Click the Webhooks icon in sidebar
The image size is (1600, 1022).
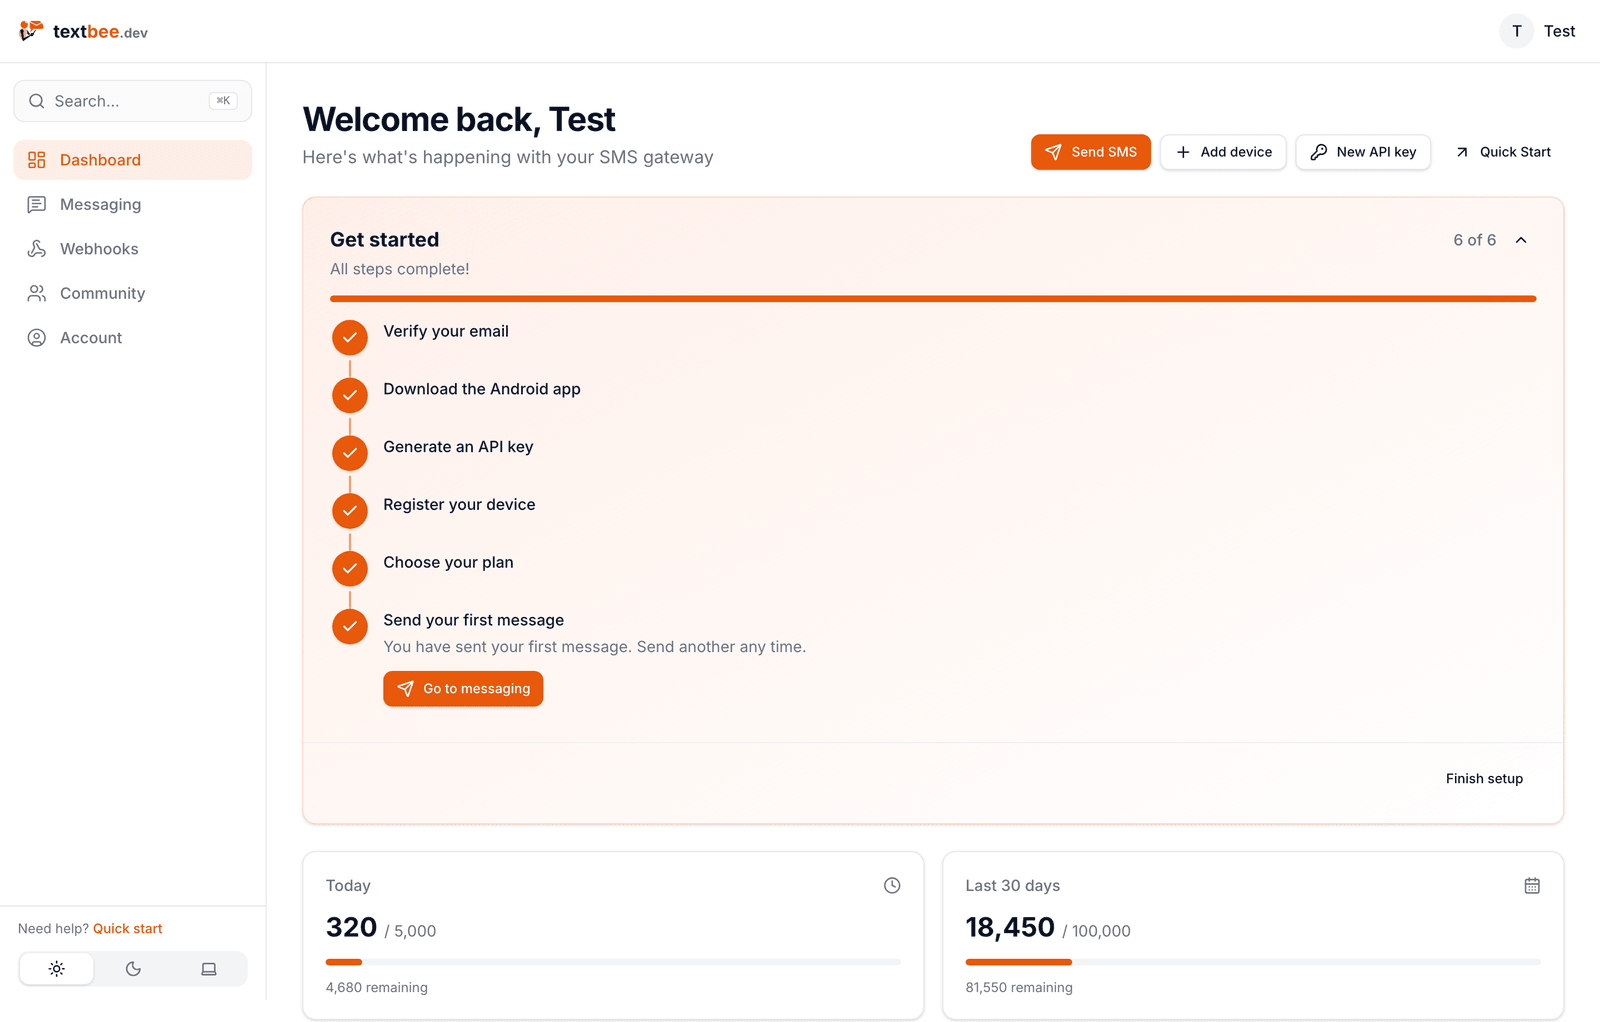coord(37,249)
